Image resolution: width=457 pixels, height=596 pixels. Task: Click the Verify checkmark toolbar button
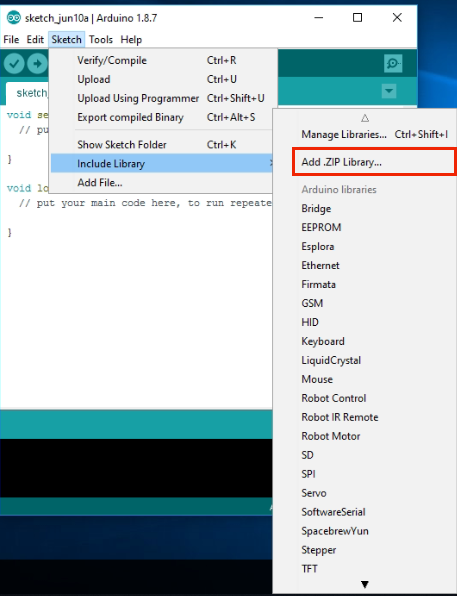point(14,63)
